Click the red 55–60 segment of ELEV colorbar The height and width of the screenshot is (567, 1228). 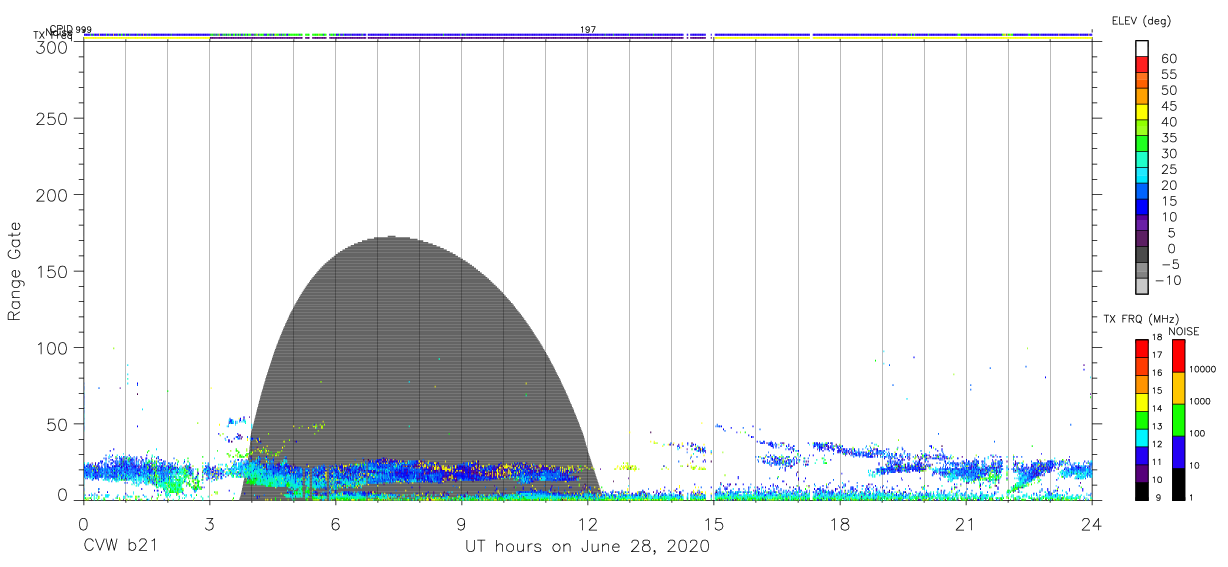tap(1143, 66)
